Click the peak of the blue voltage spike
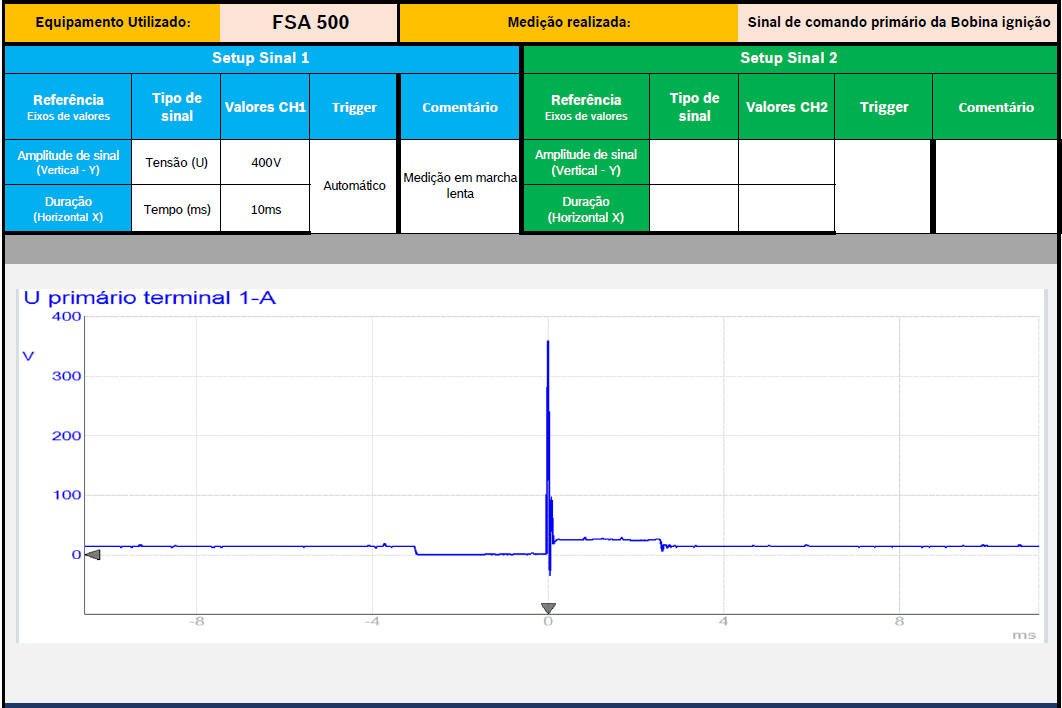 [547, 343]
